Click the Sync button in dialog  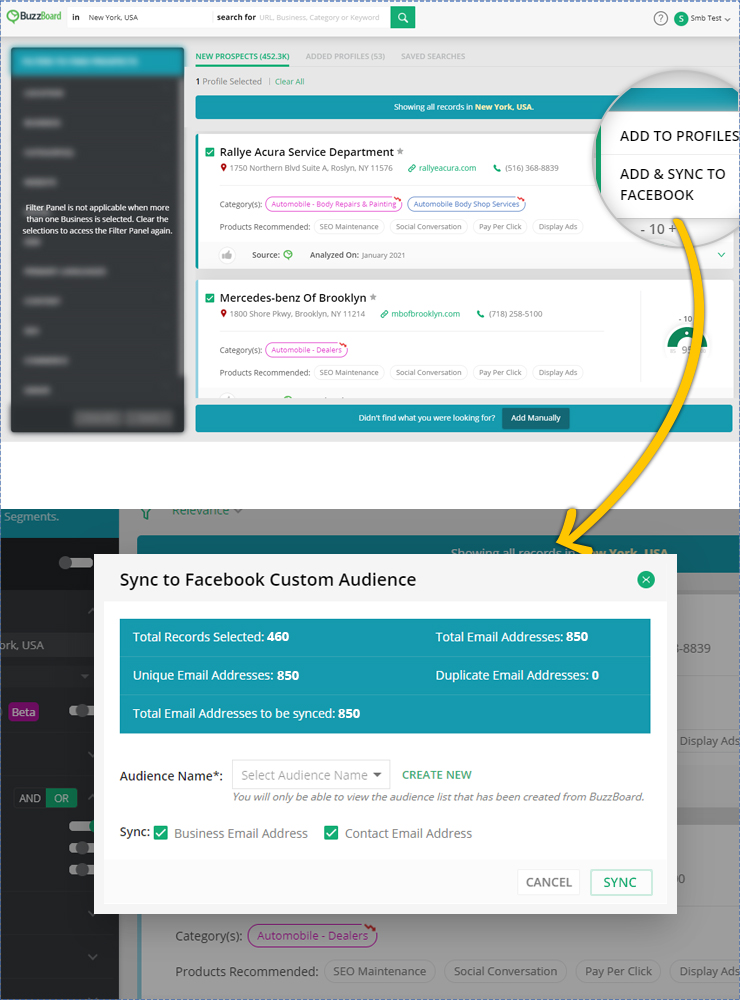coord(620,882)
